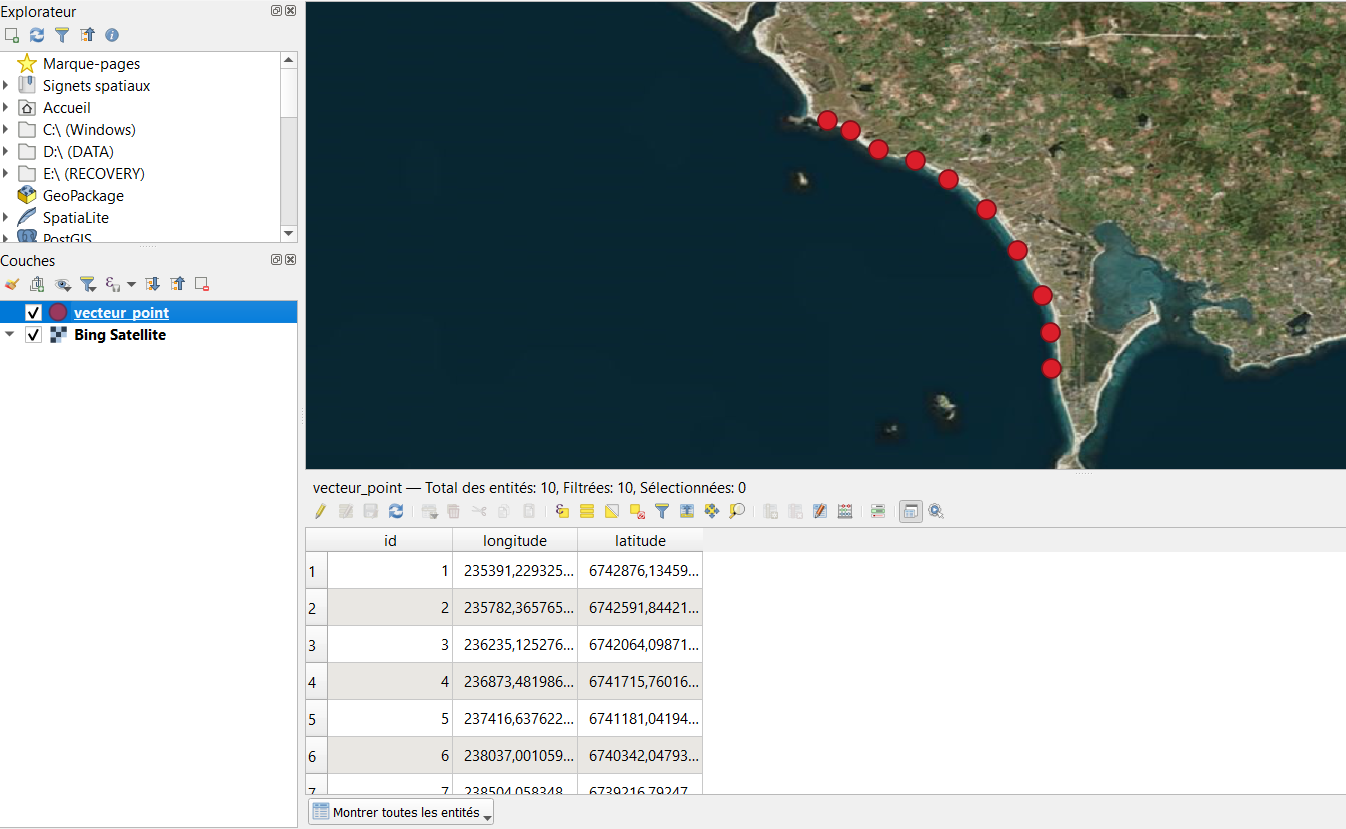Close the Couches panel

290,260
